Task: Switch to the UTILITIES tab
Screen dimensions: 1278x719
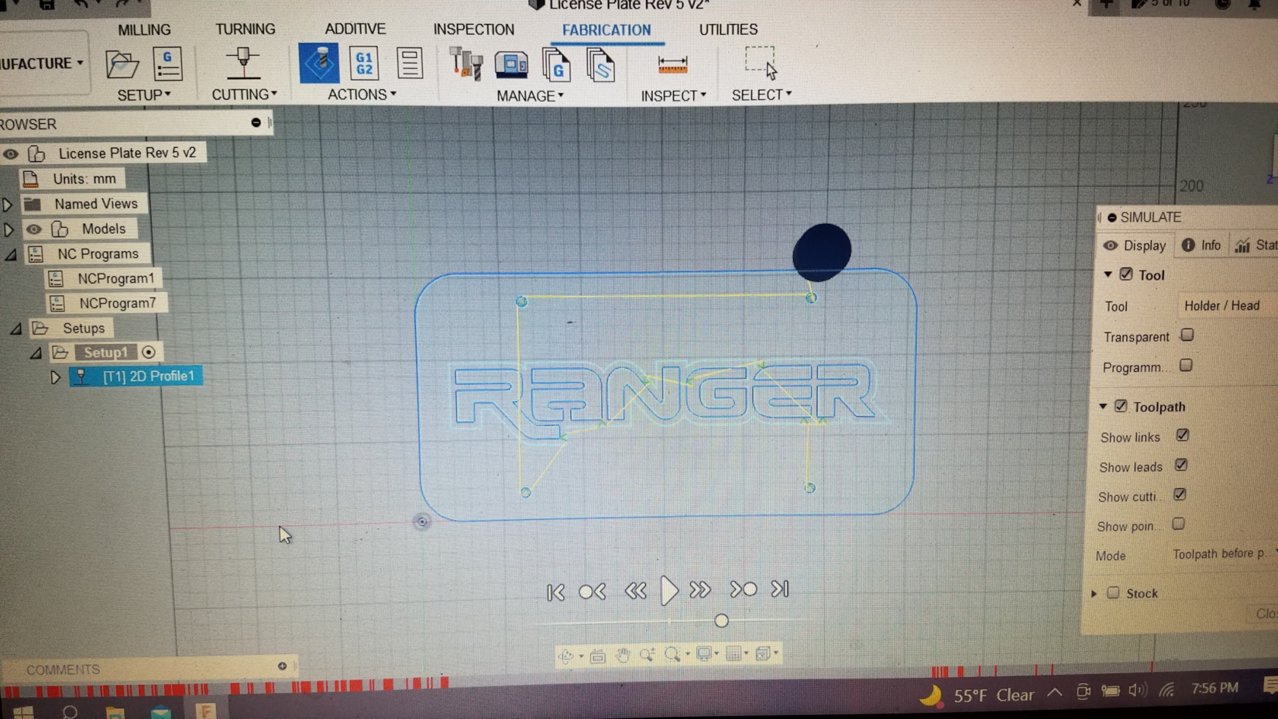Action: click(x=728, y=29)
